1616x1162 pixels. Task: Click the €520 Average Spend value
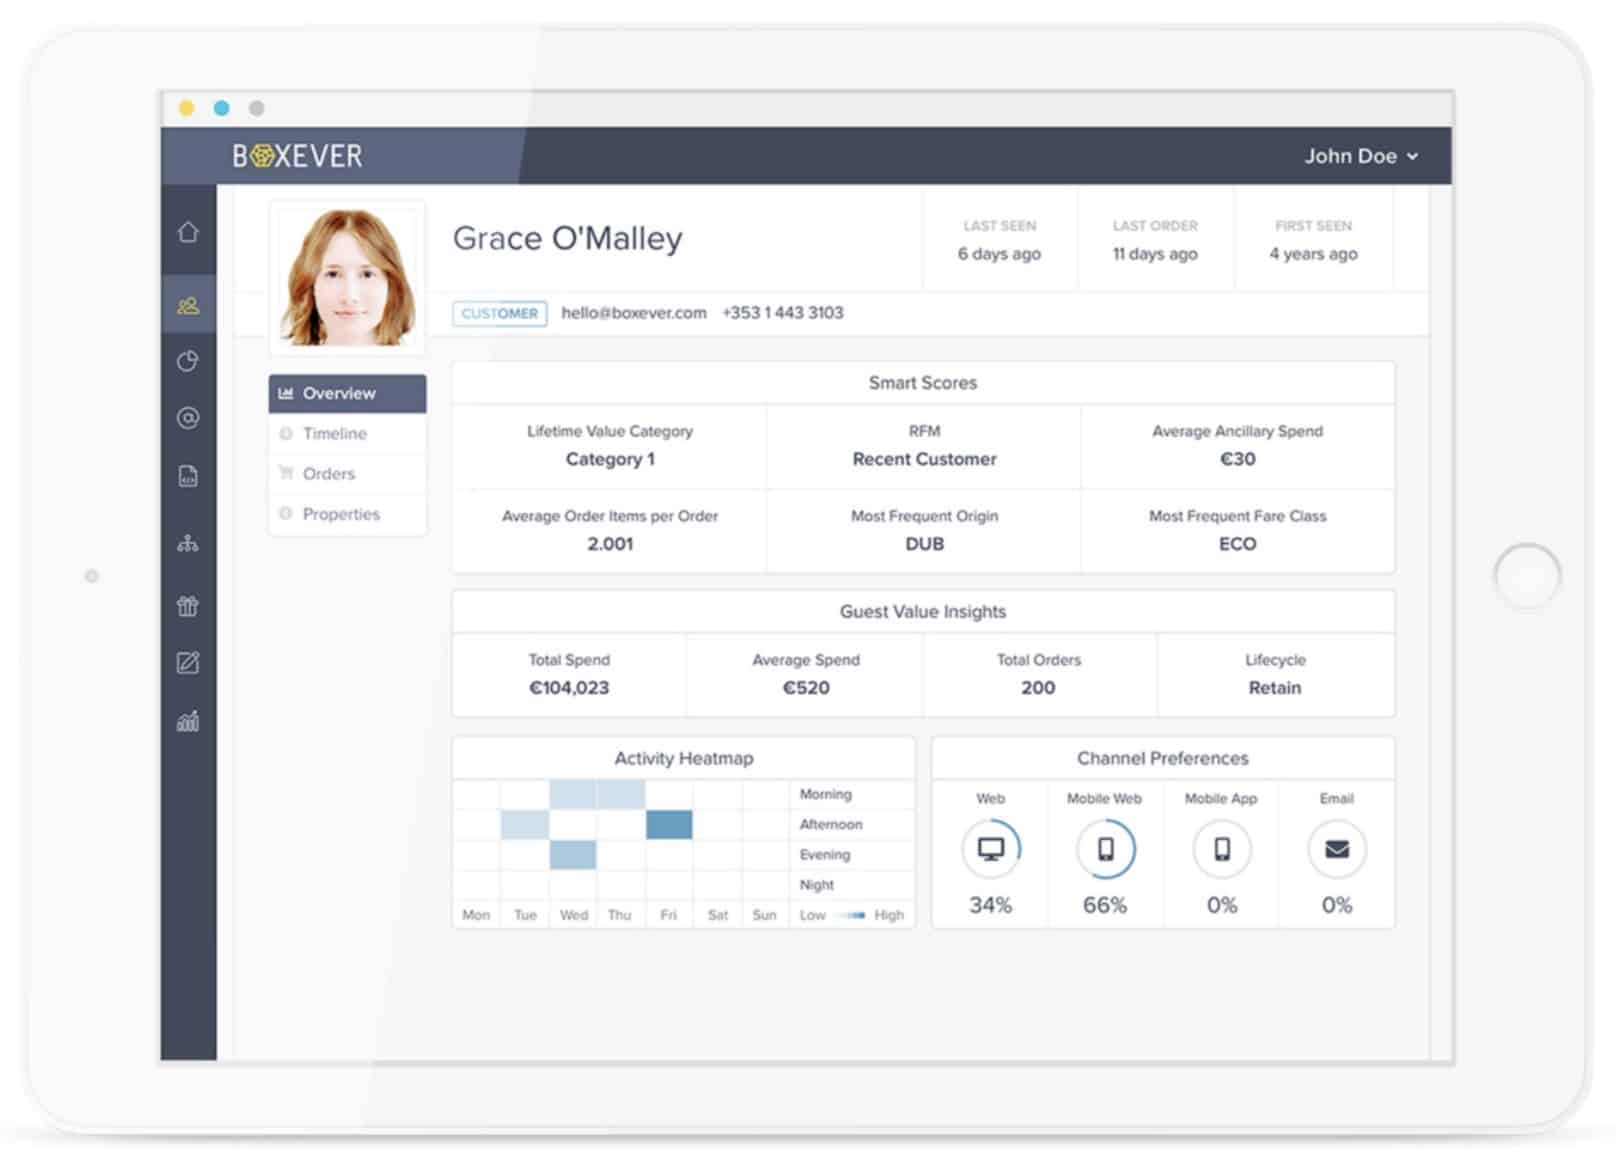click(x=806, y=688)
